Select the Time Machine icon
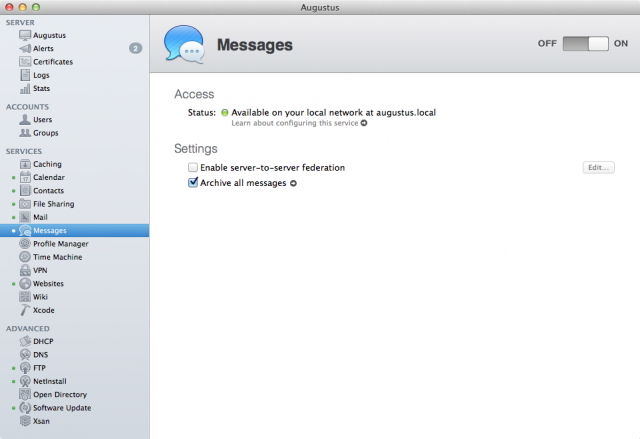The width and height of the screenshot is (640, 439). [x=25, y=257]
